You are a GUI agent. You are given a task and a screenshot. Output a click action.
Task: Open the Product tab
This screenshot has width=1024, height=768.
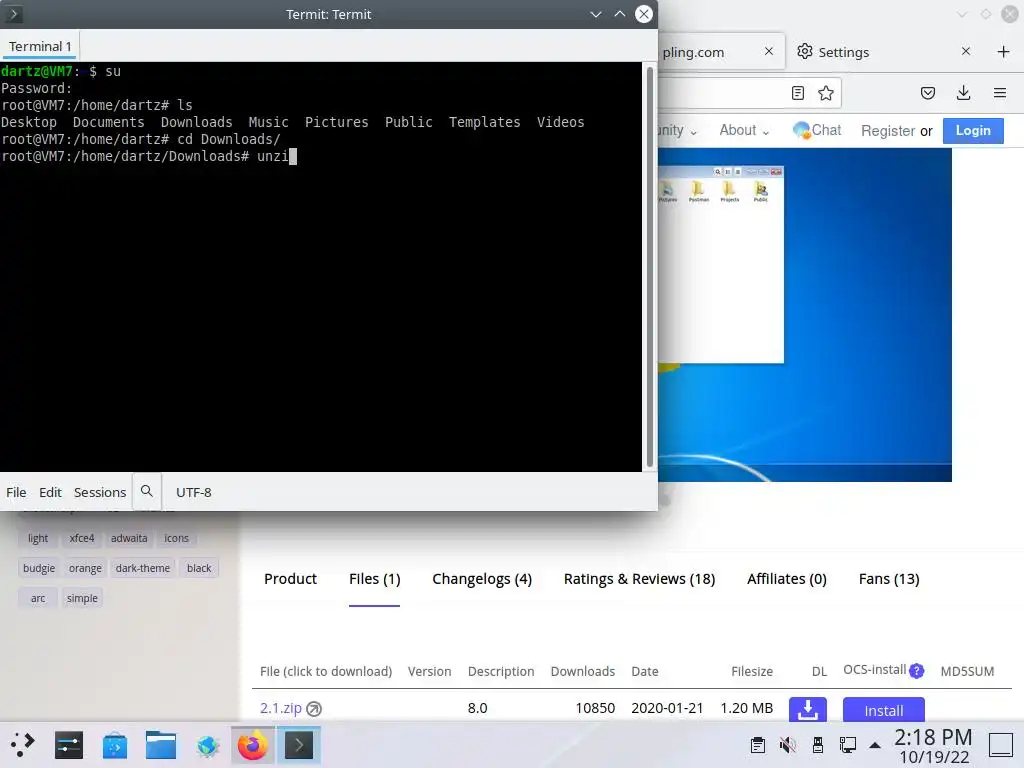[291, 579]
